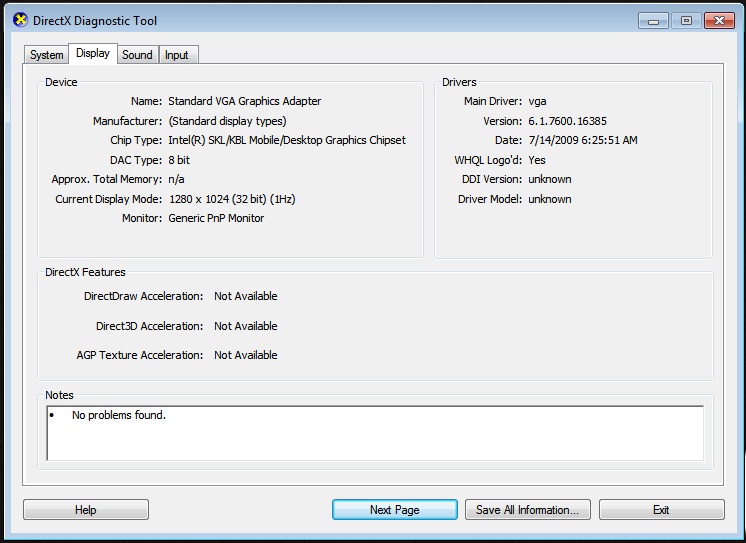
Task: Click the Intel SKL/KBL chip type value
Action: 287,140
